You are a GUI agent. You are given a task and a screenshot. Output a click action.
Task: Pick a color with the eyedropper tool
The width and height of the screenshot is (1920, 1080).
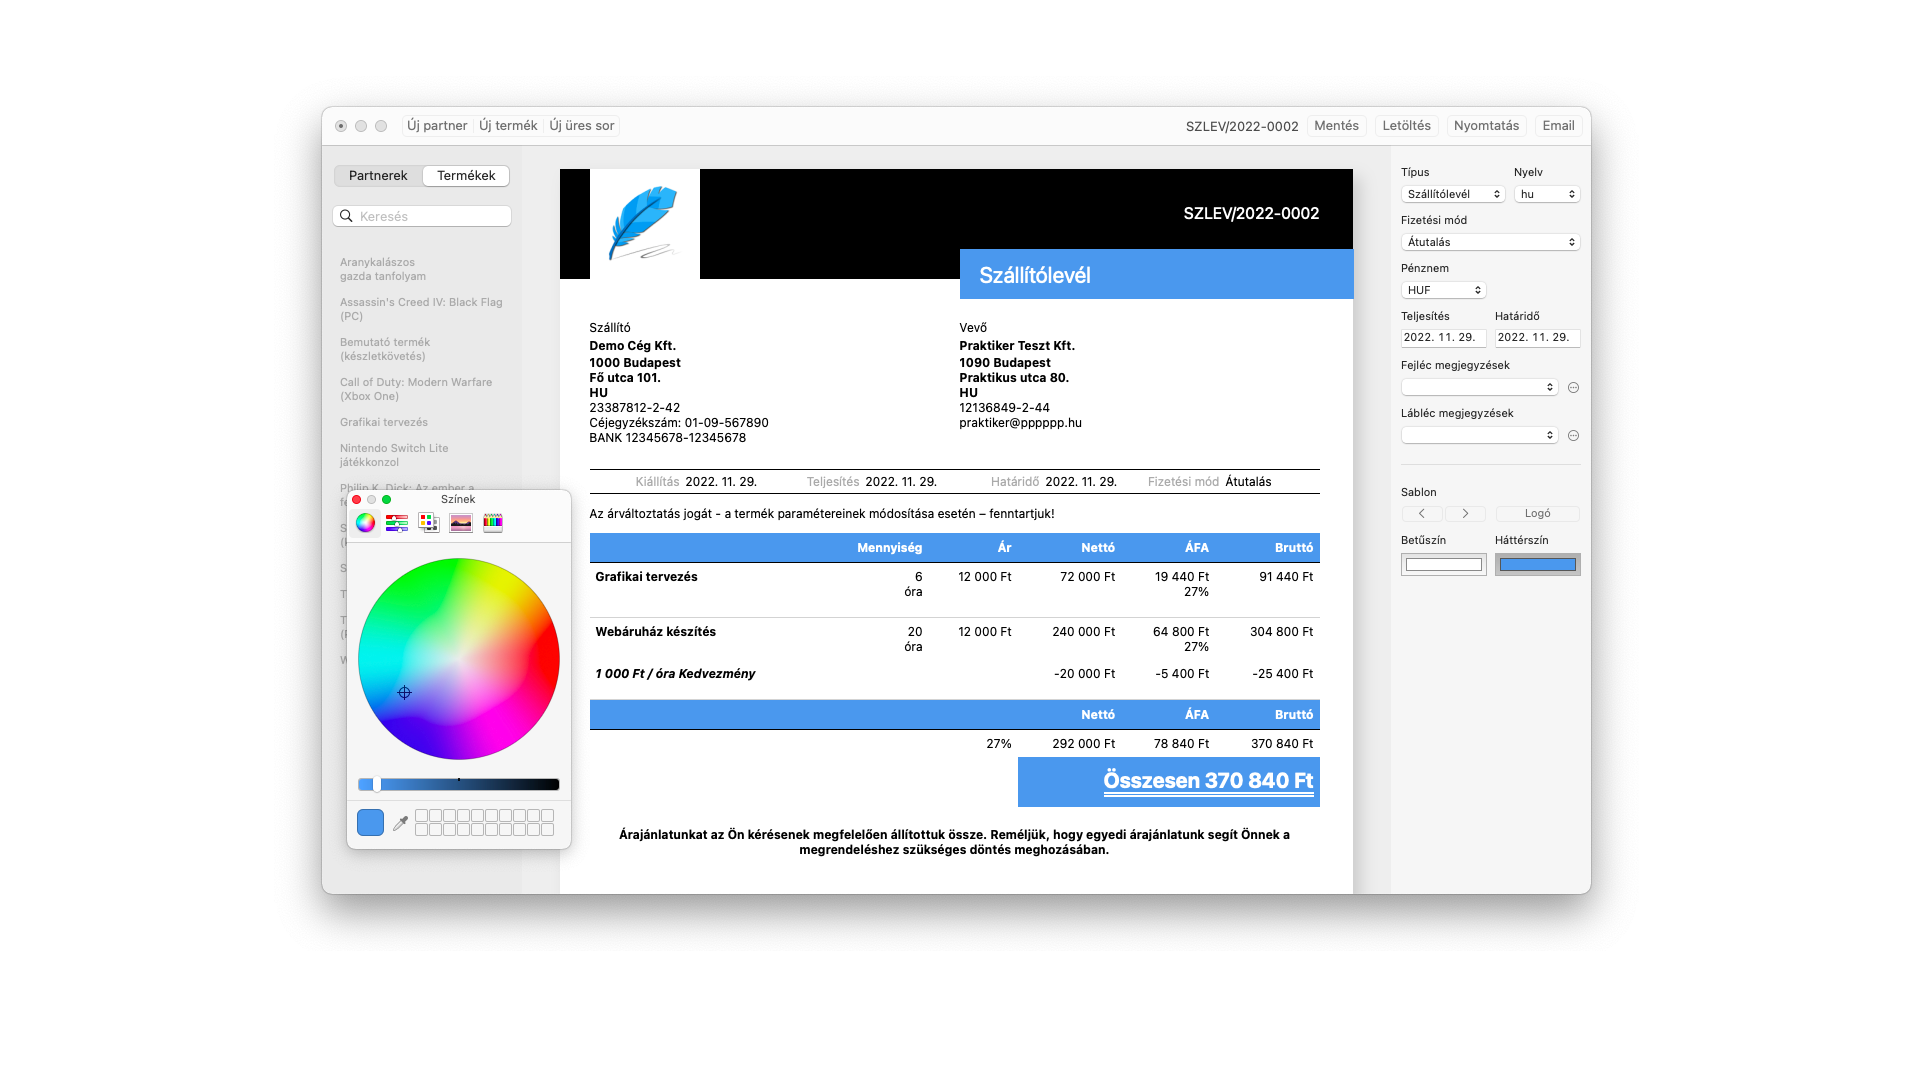point(399,822)
